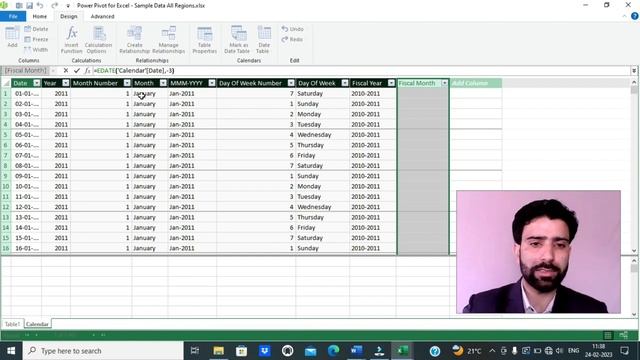Open the Fiscal Month filter dropdown

[444, 83]
